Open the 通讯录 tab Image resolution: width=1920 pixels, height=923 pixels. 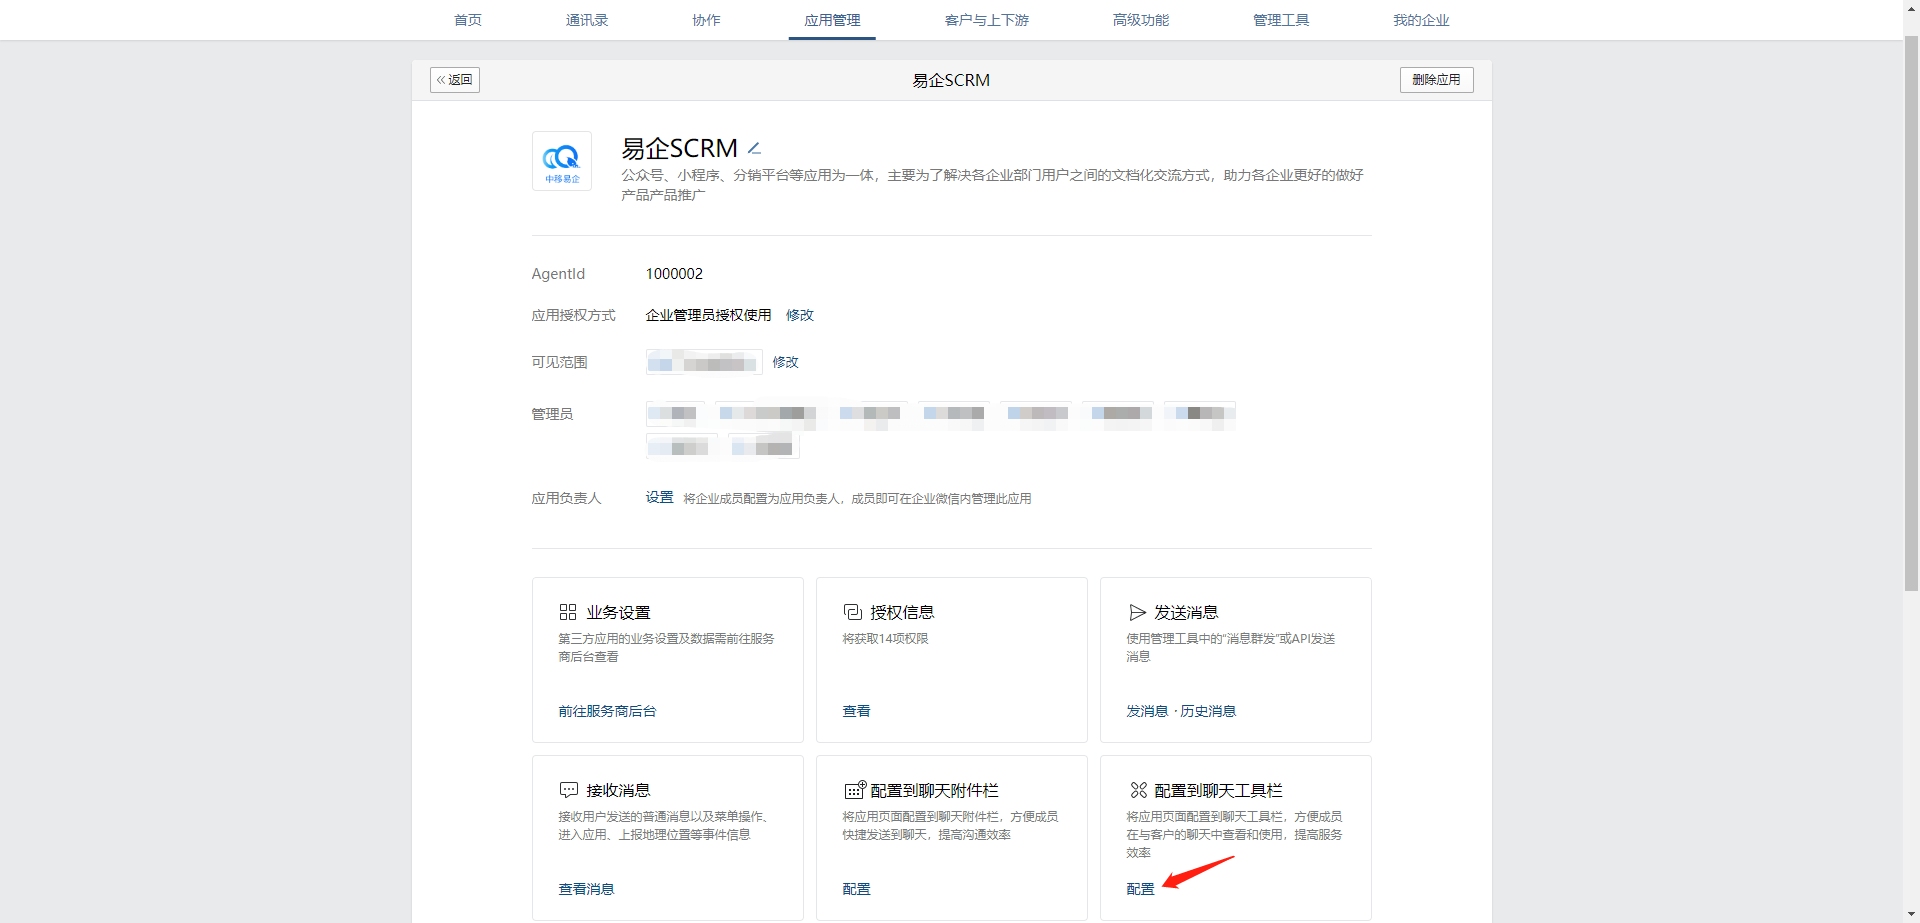tap(587, 20)
